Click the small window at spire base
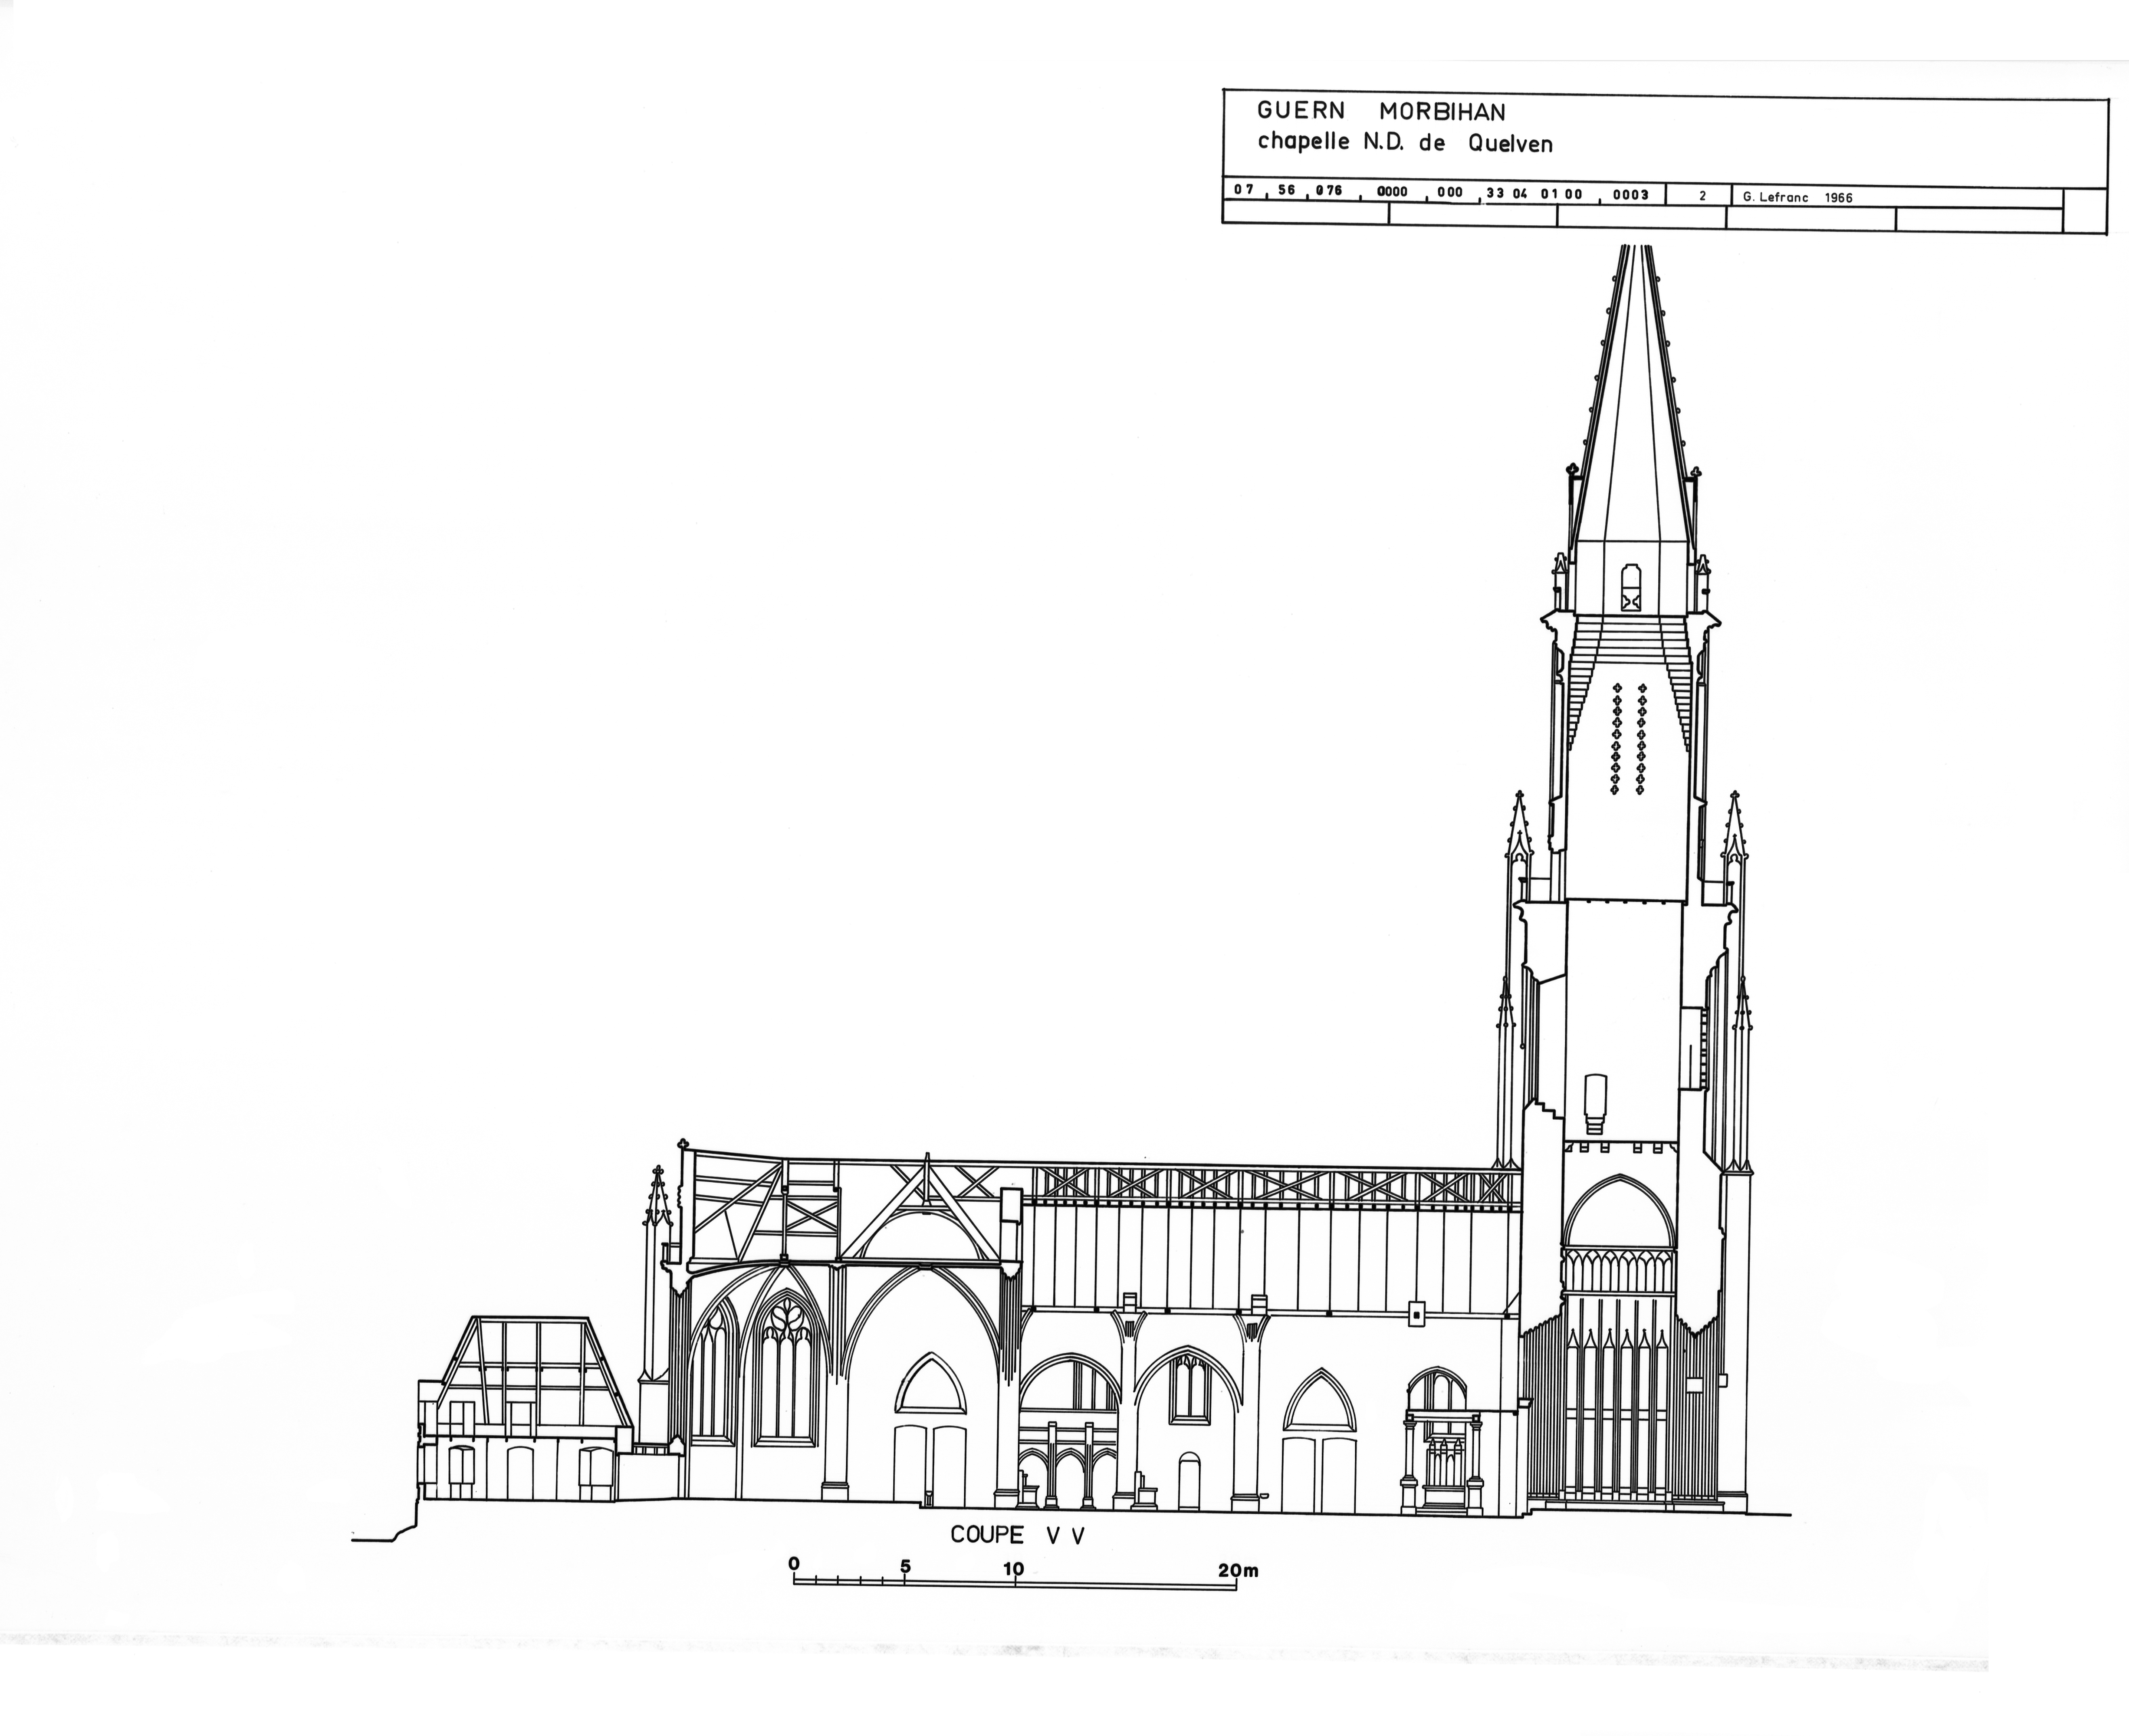 [x=1631, y=588]
